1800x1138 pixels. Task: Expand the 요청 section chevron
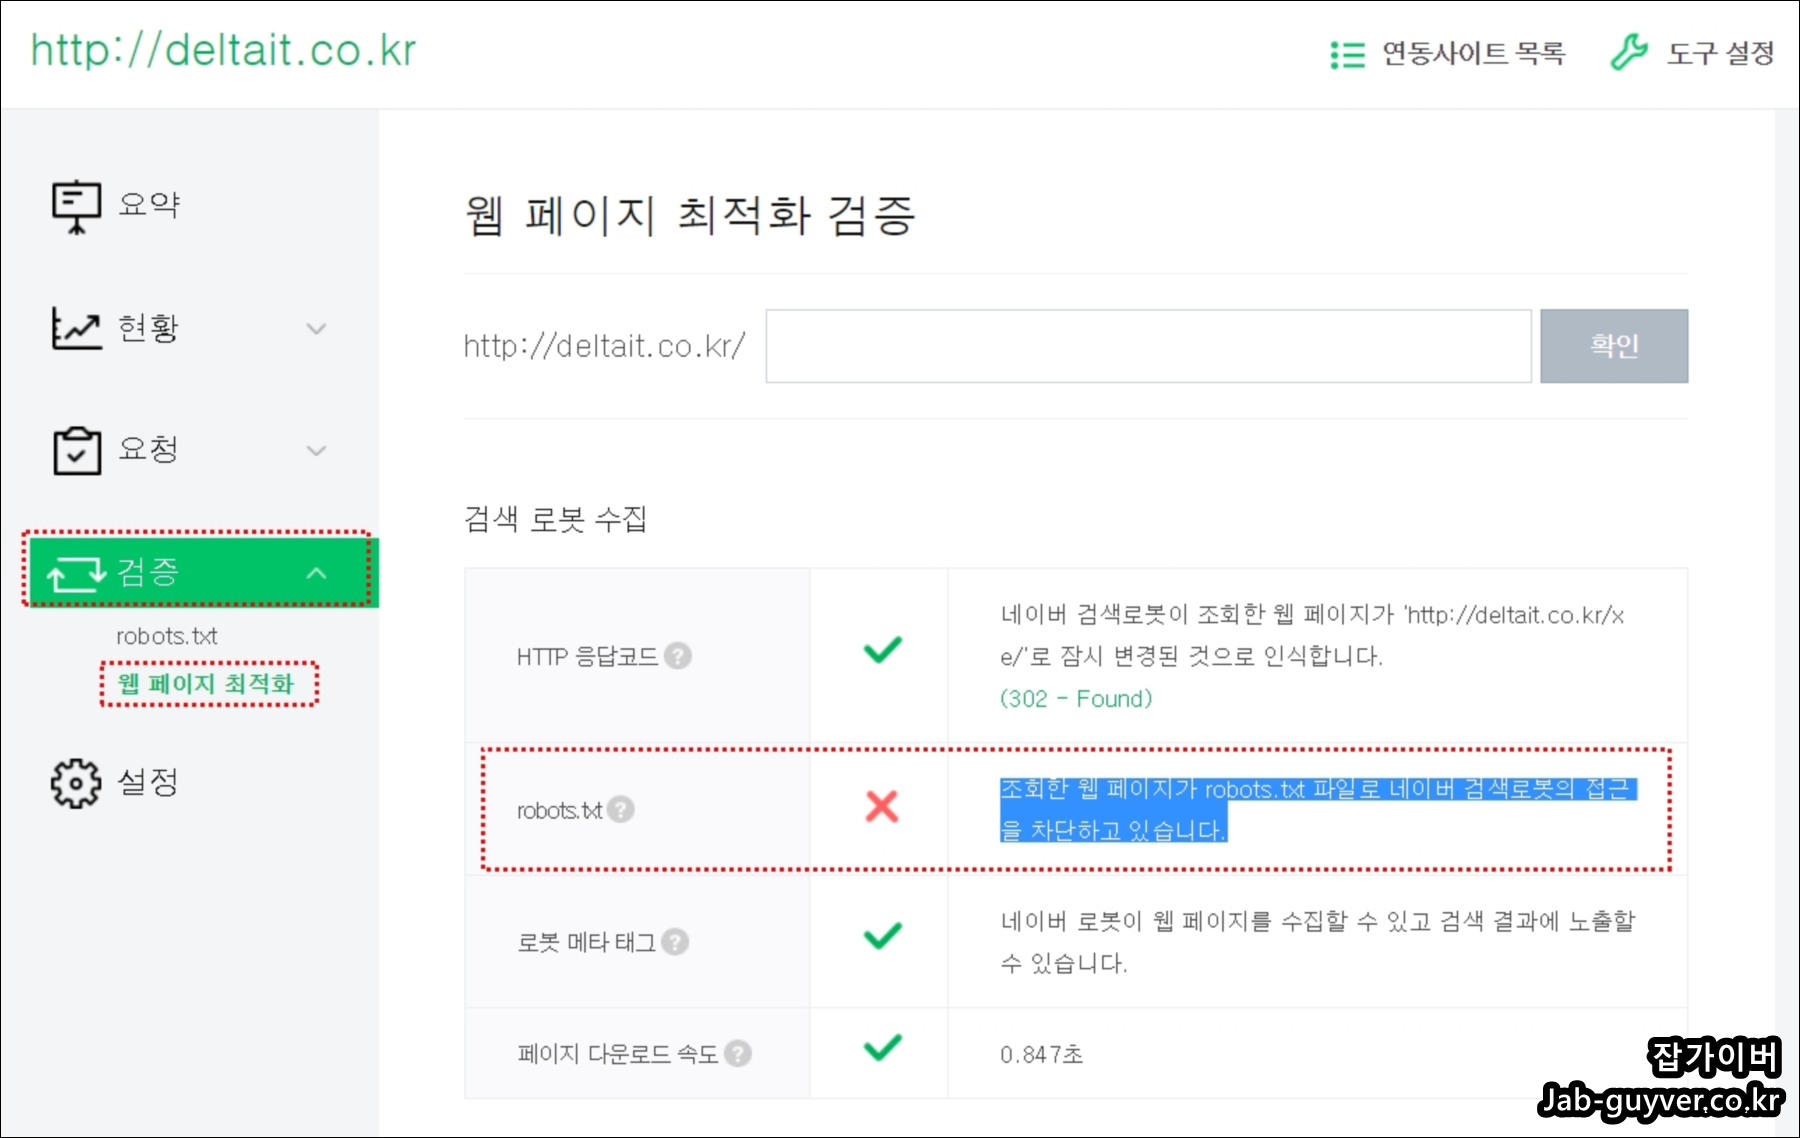(317, 450)
